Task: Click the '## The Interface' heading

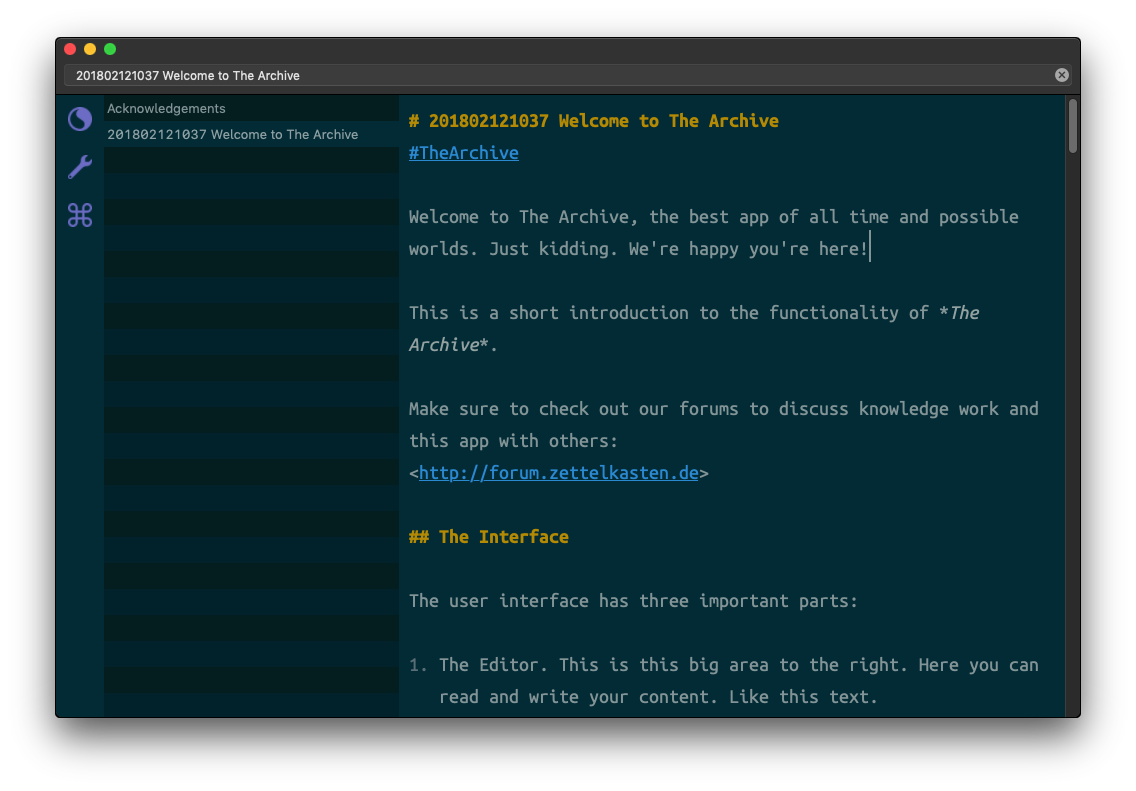Action: 489,537
